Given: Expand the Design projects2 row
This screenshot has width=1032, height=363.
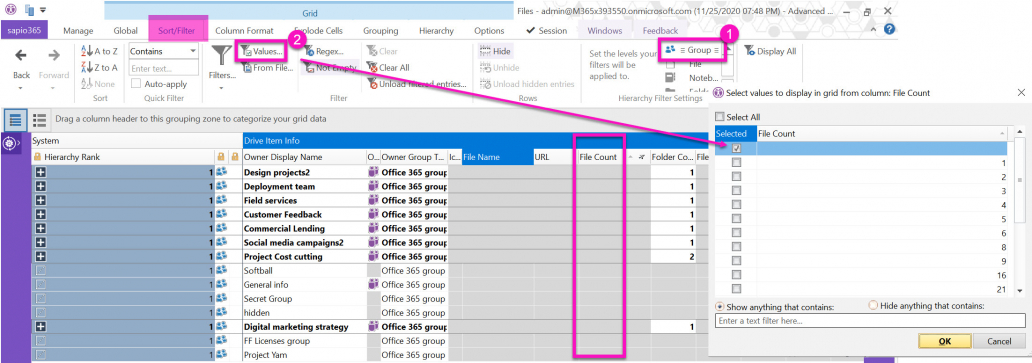Looking at the screenshot, I should [40, 172].
